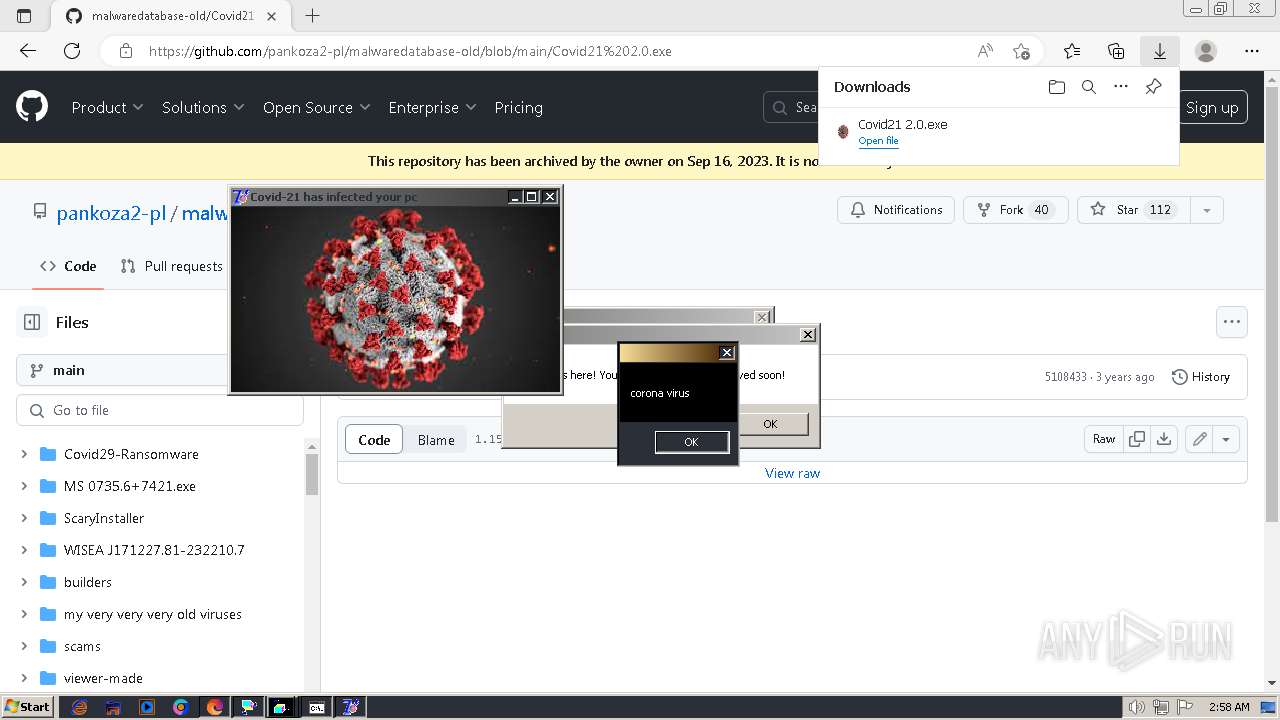Image resolution: width=1280 pixels, height=720 pixels.
Task: Expand the Solutions dropdown menu
Action: pos(203,107)
